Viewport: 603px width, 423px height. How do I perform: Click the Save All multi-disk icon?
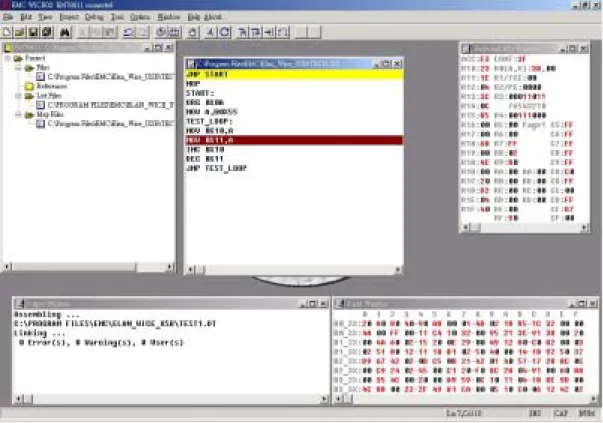pyautogui.click(x=47, y=32)
